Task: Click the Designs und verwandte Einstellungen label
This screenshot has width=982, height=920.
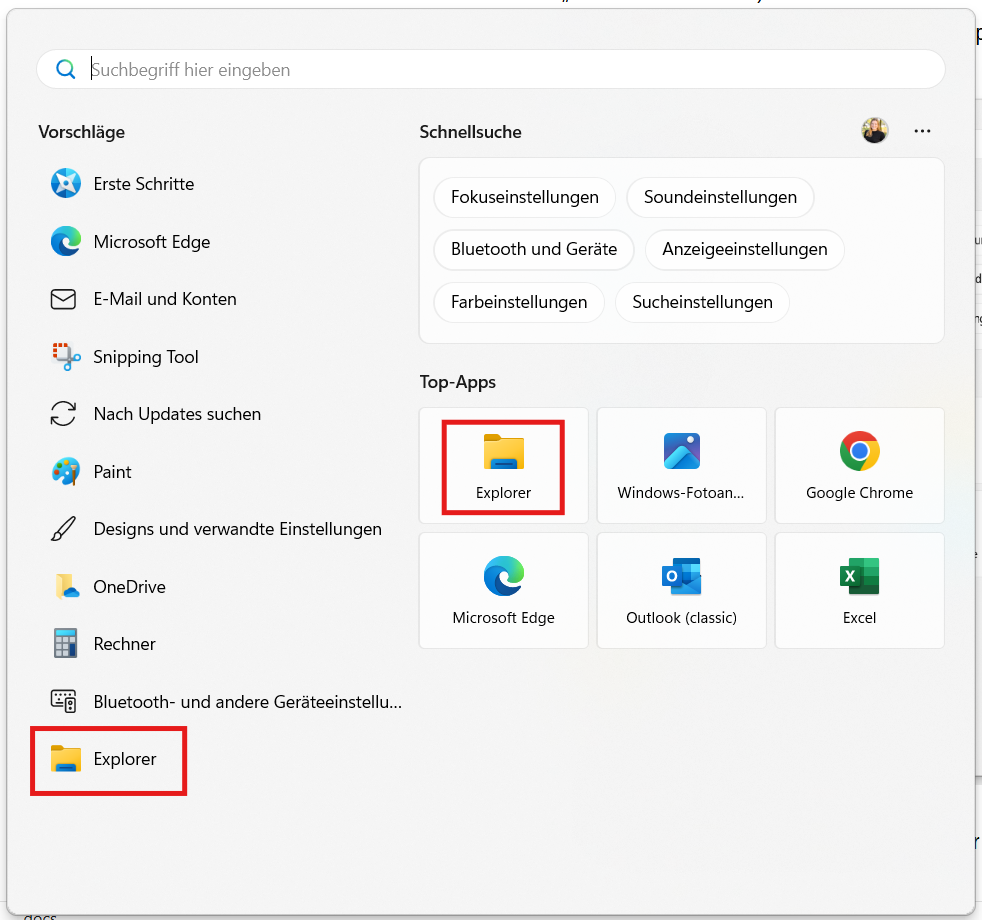Action: pos(237,529)
